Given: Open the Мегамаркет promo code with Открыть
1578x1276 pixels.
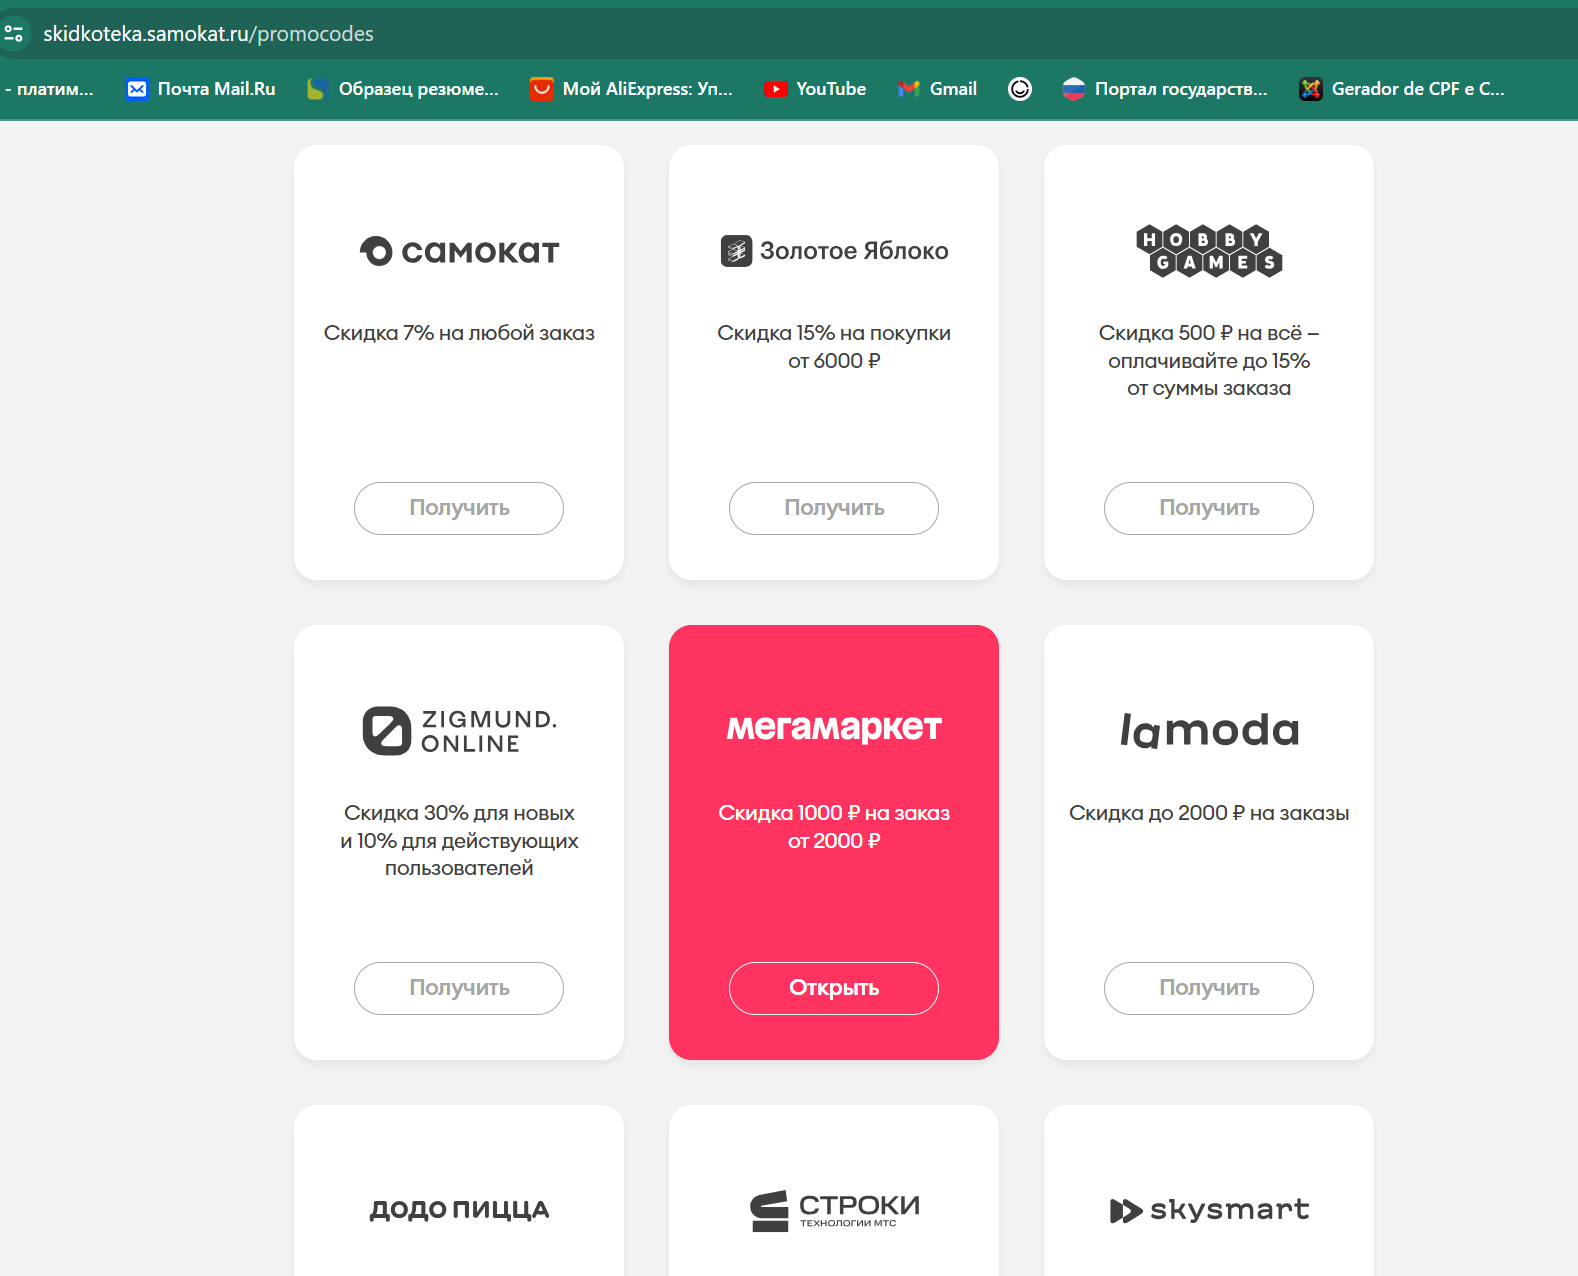Looking at the screenshot, I should point(834,988).
